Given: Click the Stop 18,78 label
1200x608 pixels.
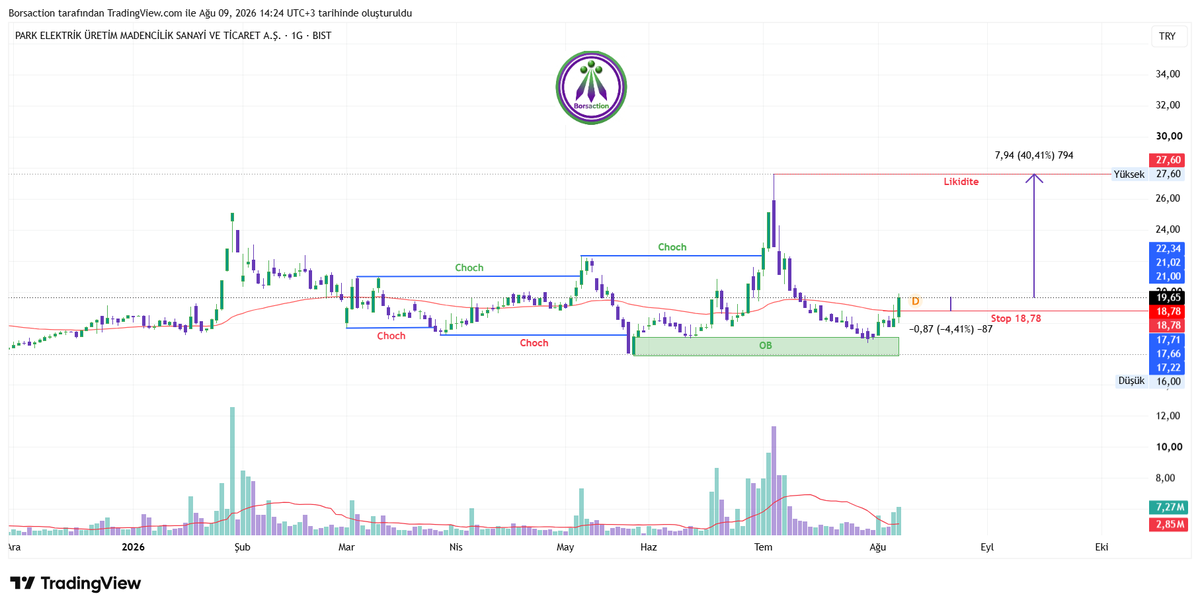Looking at the screenshot, I should (1016, 318).
